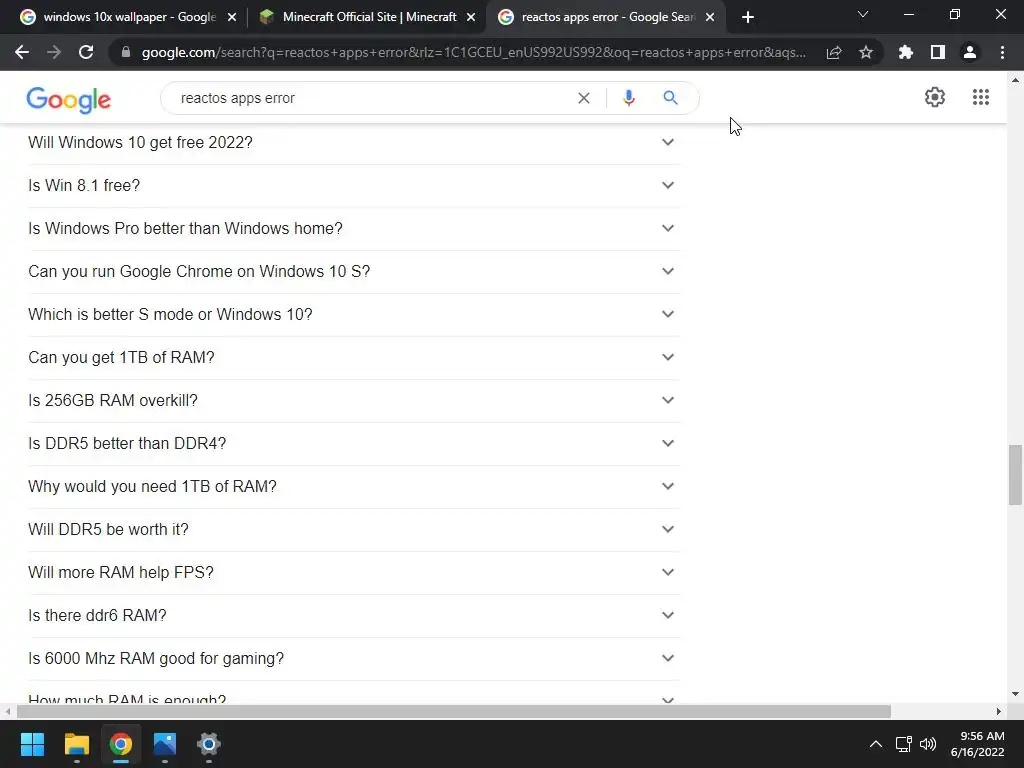Open Settings from taskbar
The width and height of the screenshot is (1024, 768).
click(x=209, y=744)
